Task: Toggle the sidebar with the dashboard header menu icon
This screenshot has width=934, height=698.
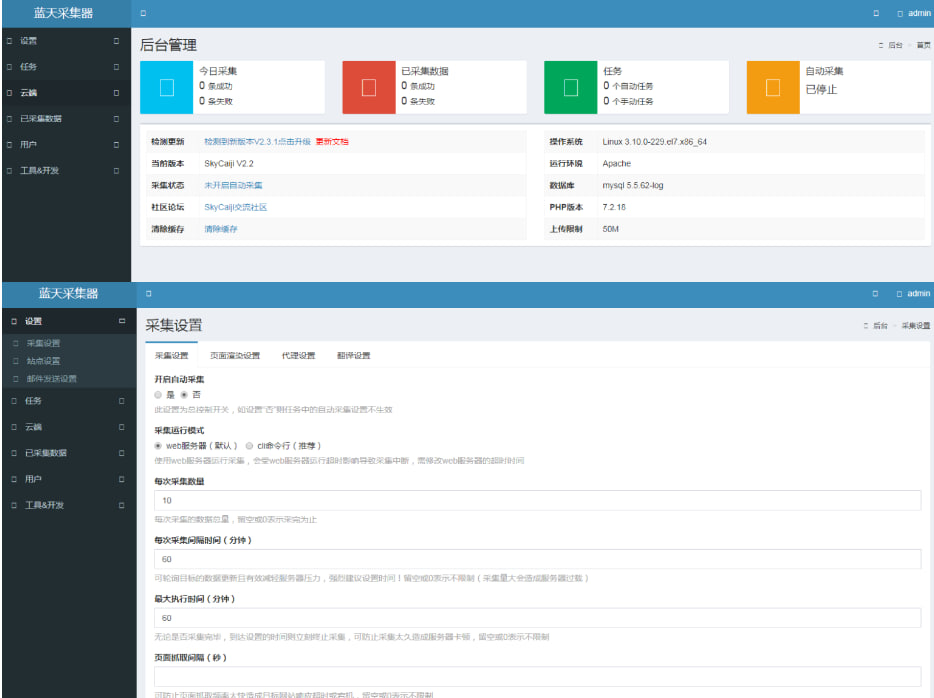Action: pos(143,13)
